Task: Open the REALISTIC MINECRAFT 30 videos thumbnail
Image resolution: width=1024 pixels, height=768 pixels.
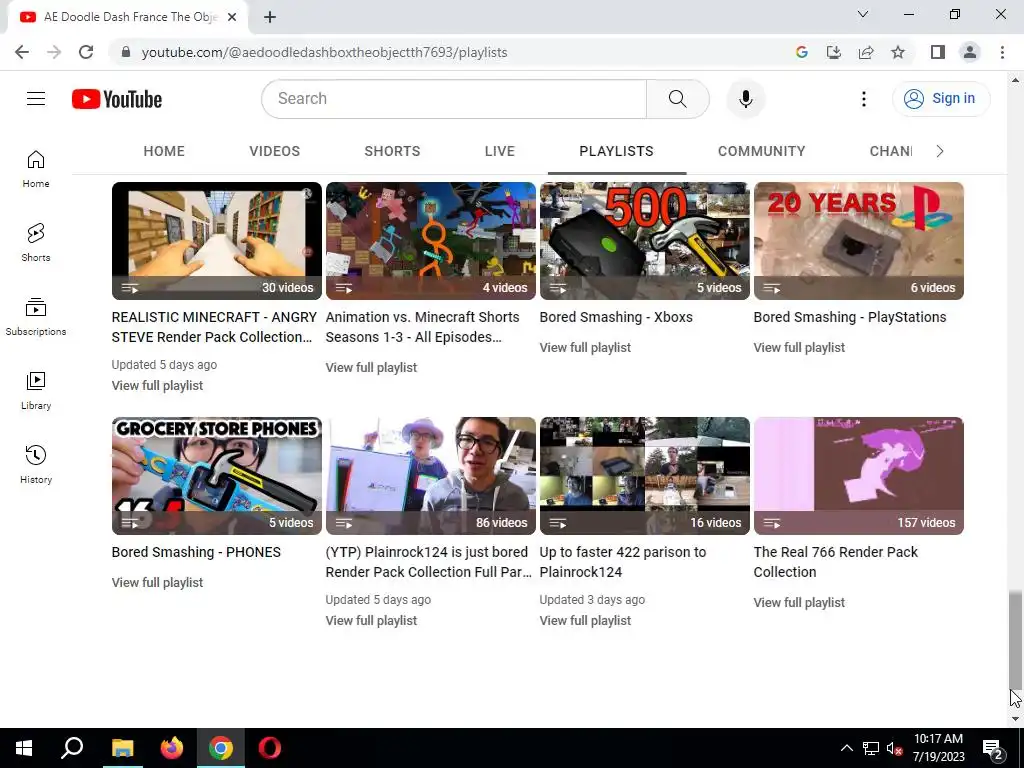Action: [x=217, y=241]
